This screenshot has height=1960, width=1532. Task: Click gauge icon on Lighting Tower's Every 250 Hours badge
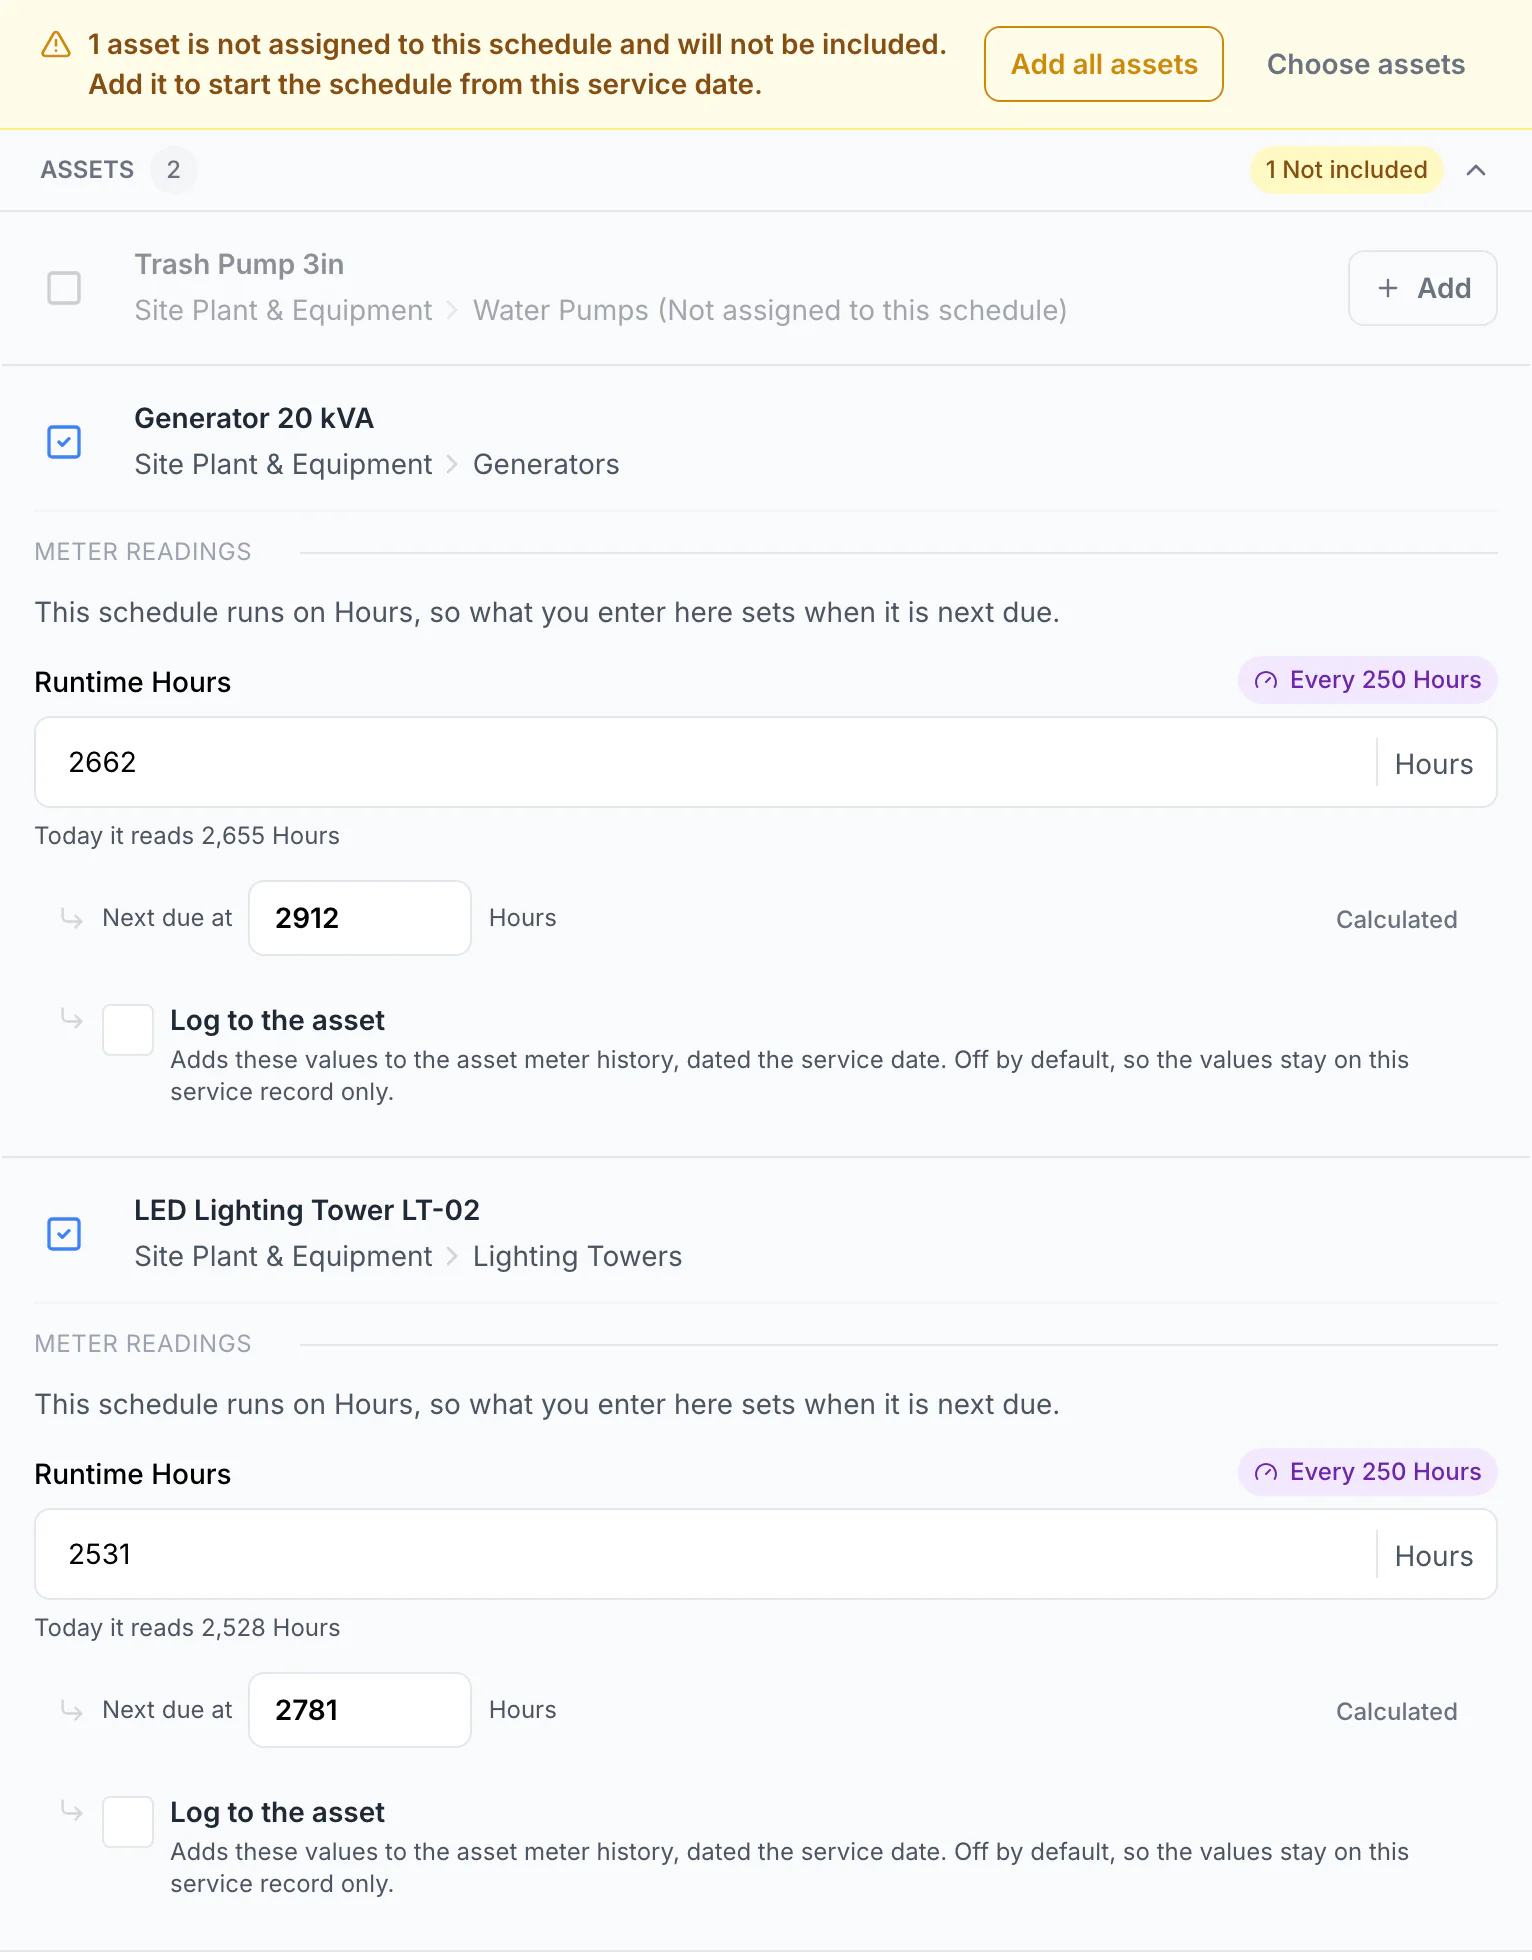(1266, 1473)
